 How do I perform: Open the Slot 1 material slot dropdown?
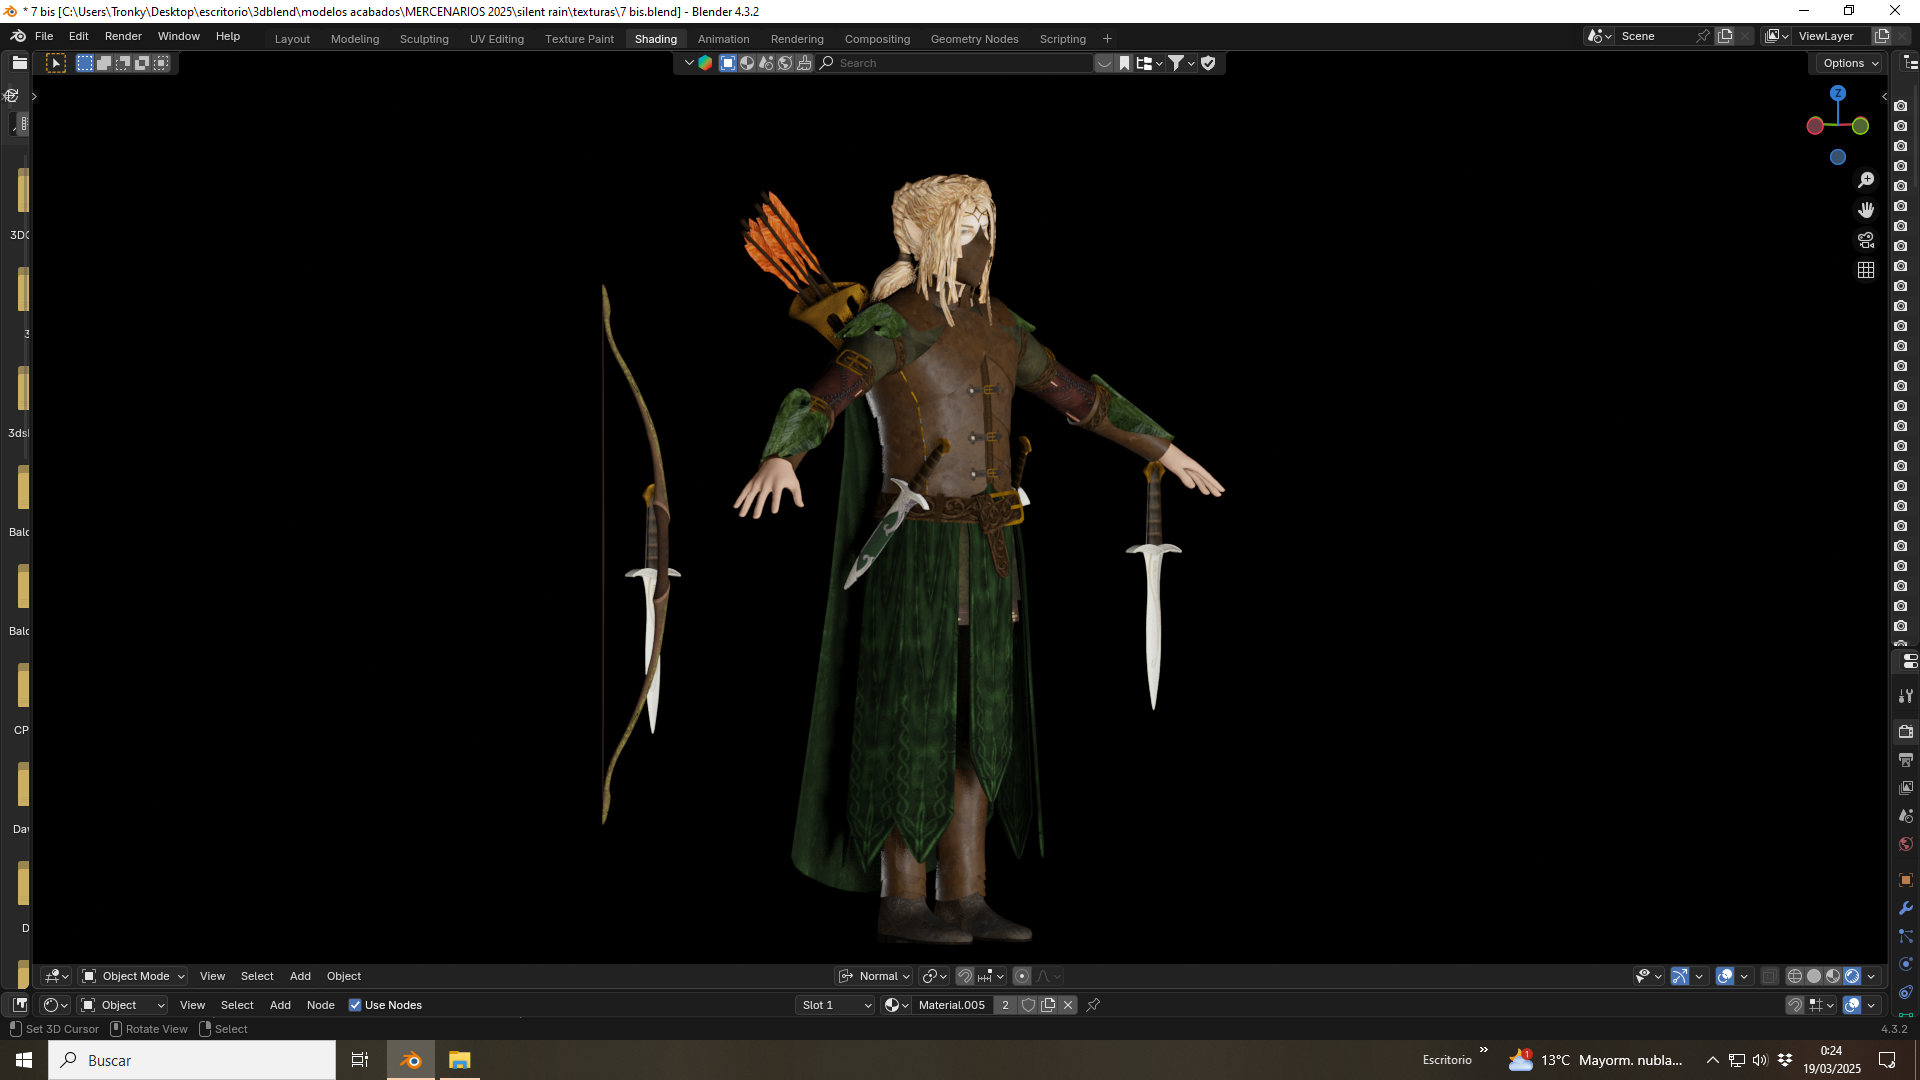835,1005
